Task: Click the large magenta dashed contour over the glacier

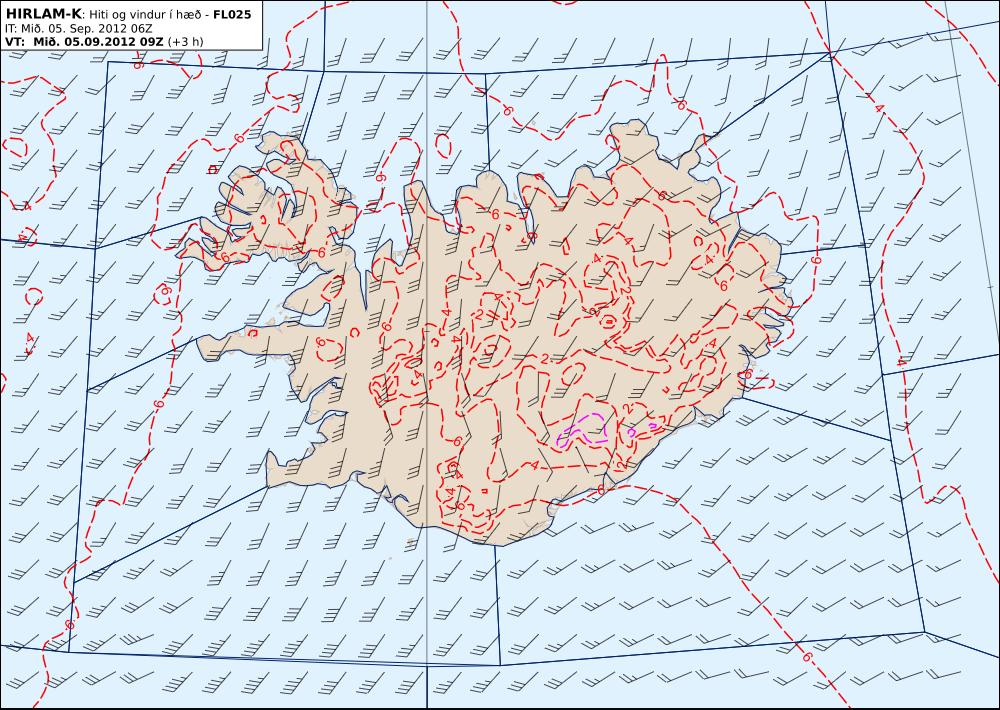Action: pyautogui.click(x=582, y=429)
